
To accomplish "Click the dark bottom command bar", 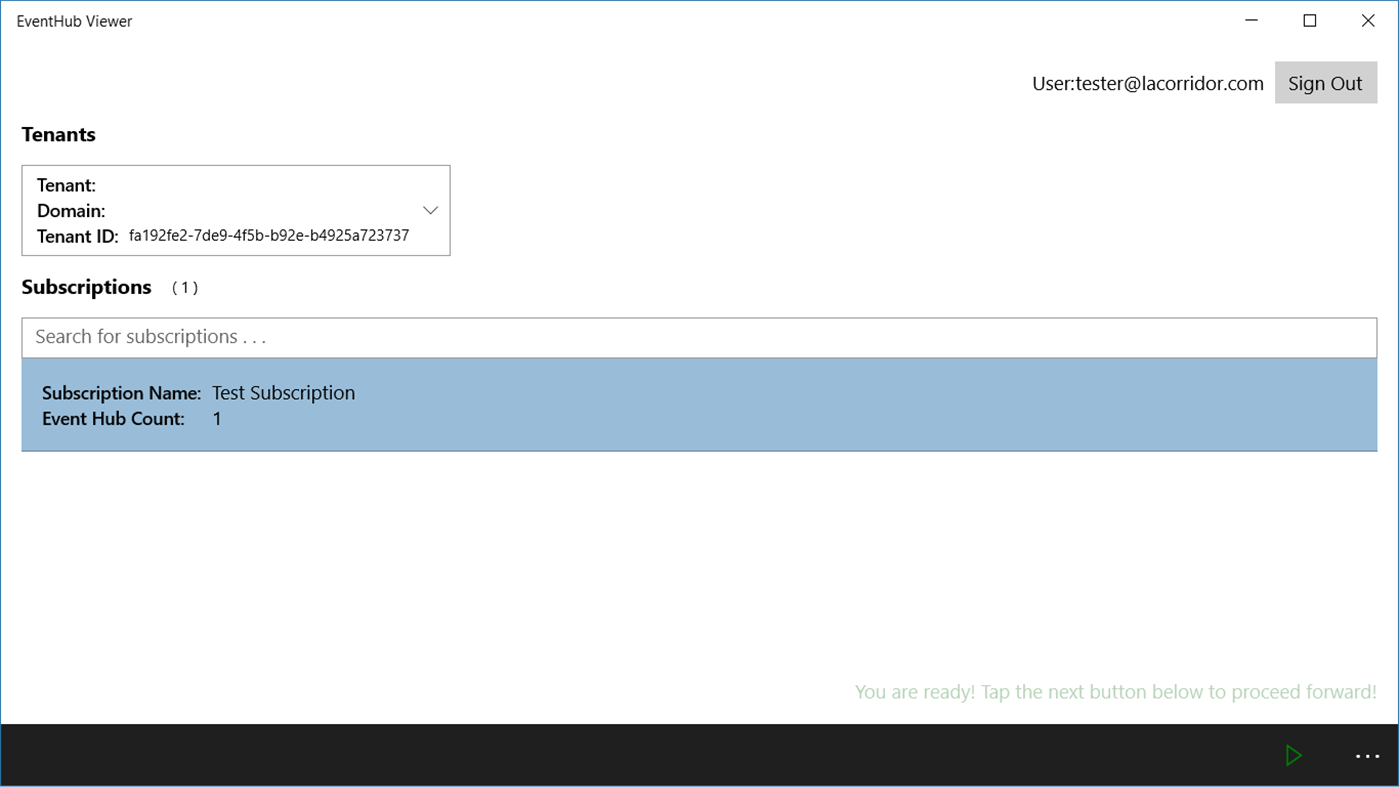I will pyautogui.click(x=600, y=755).
